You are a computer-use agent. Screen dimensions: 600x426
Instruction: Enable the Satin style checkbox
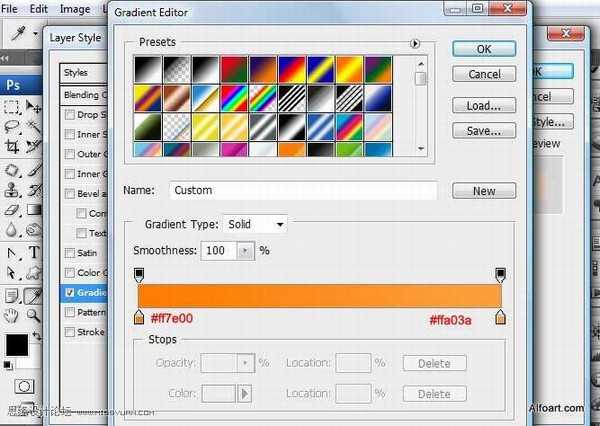tap(70, 253)
